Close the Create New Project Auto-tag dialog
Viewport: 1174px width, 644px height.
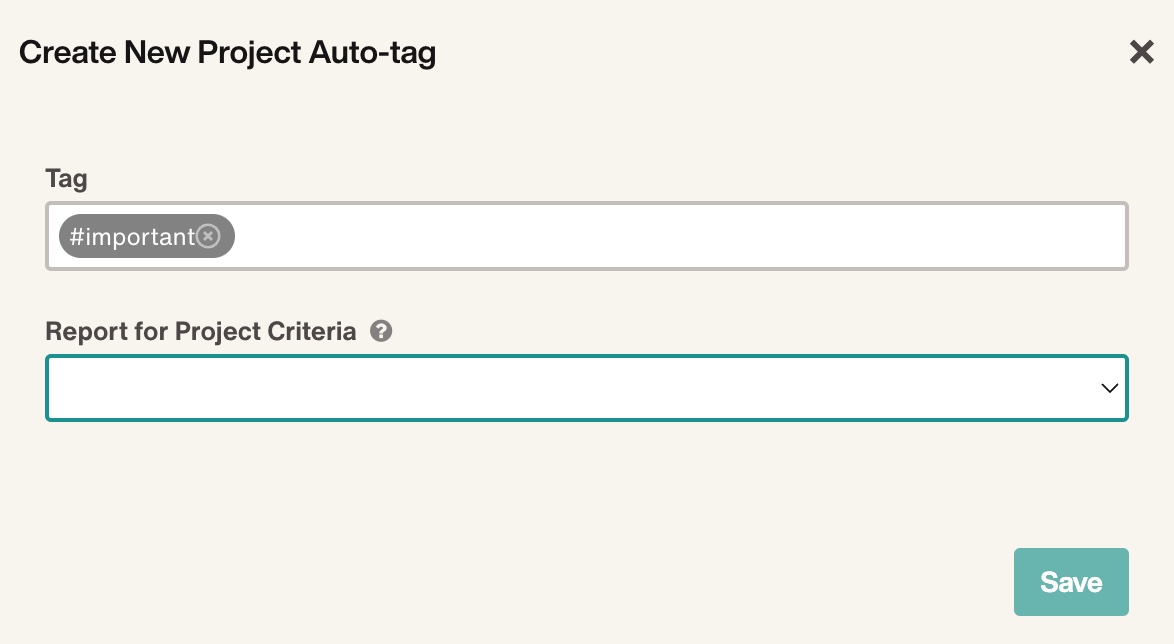click(x=1141, y=52)
